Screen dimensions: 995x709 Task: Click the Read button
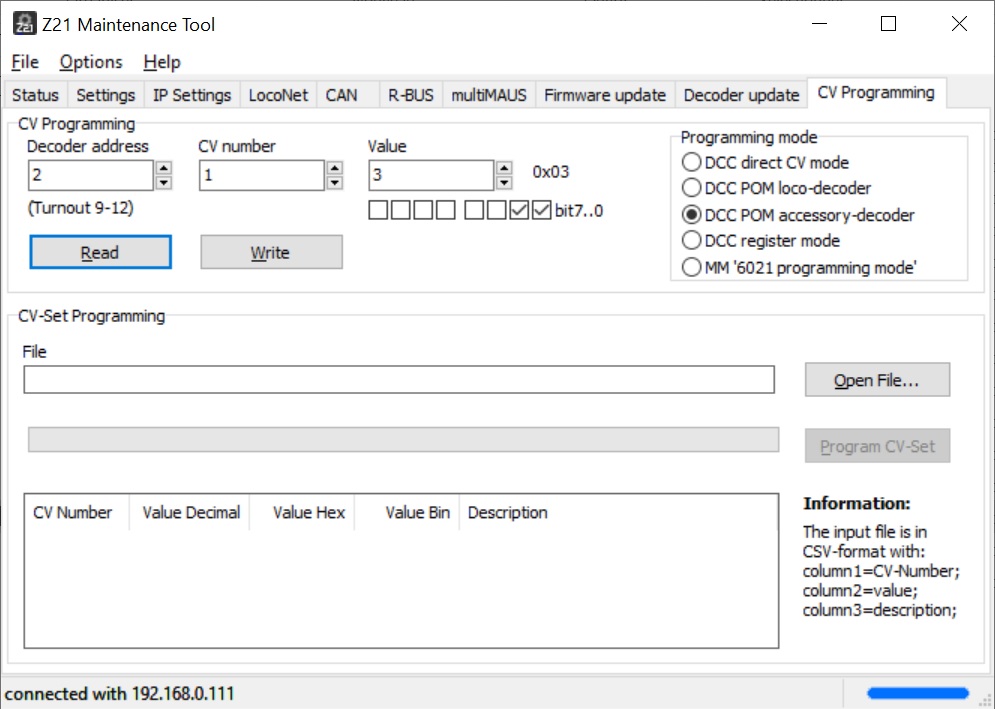click(x=100, y=252)
